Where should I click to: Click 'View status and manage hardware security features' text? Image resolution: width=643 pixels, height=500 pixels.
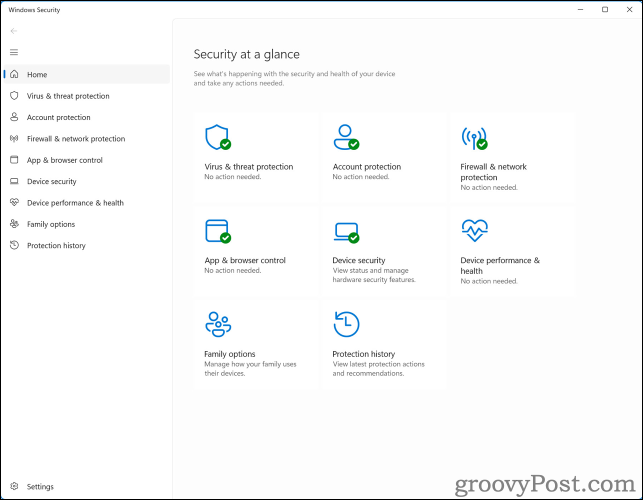[374, 275]
